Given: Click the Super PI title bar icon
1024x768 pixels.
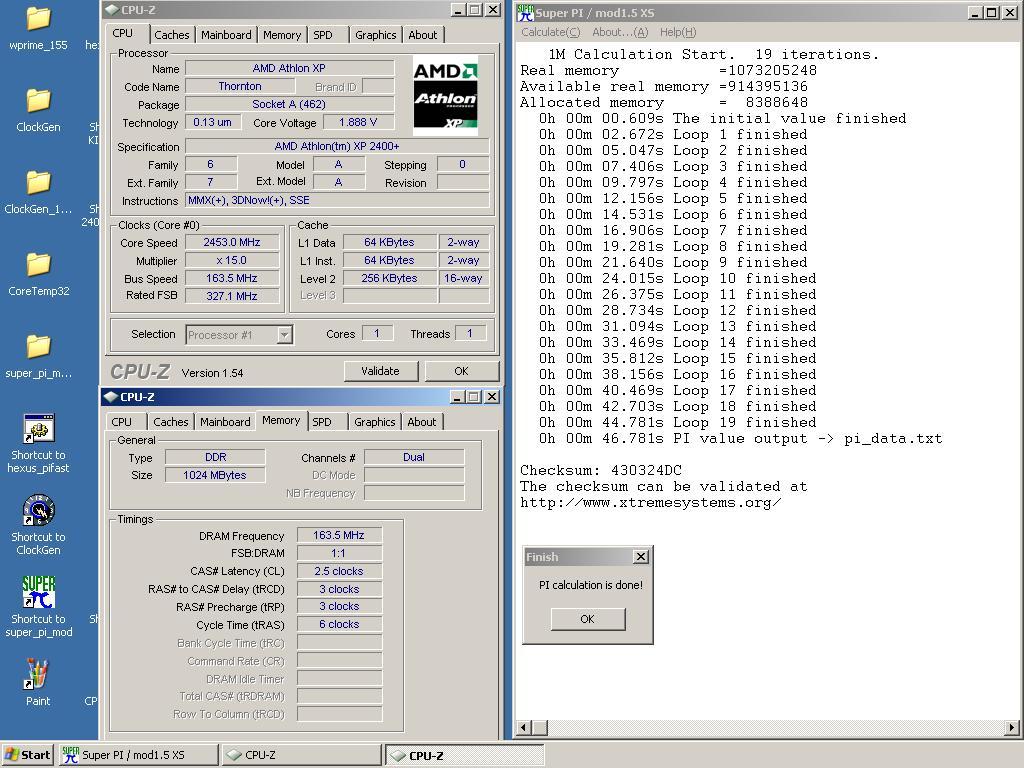Looking at the screenshot, I should [525, 12].
